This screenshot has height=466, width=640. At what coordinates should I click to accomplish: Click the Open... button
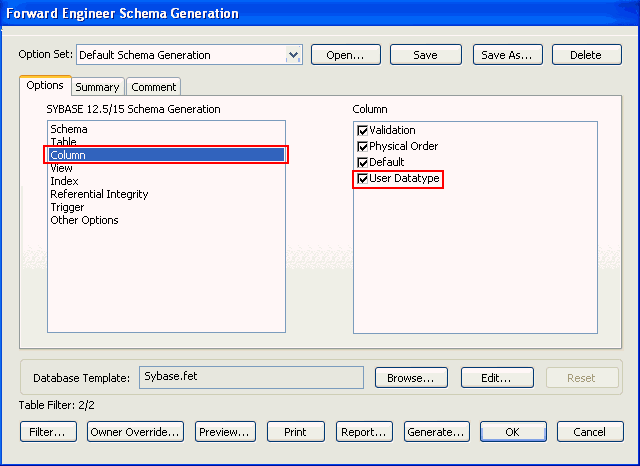346,55
